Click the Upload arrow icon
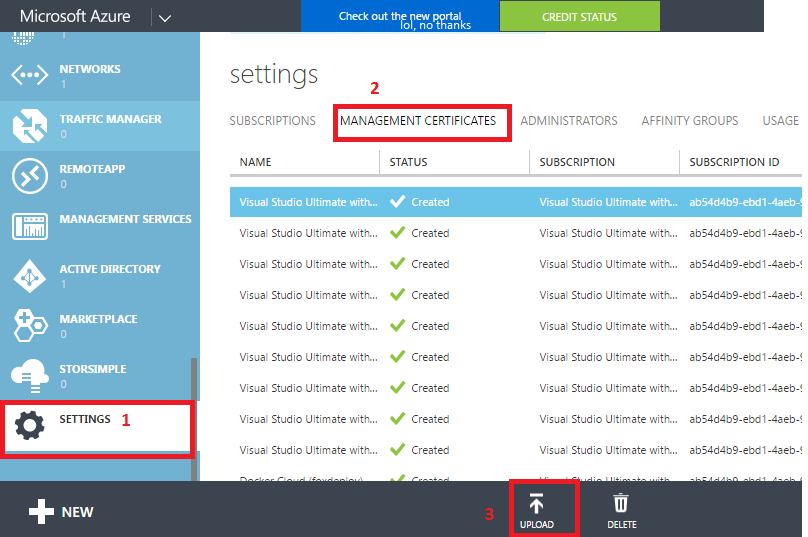 point(536,504)
